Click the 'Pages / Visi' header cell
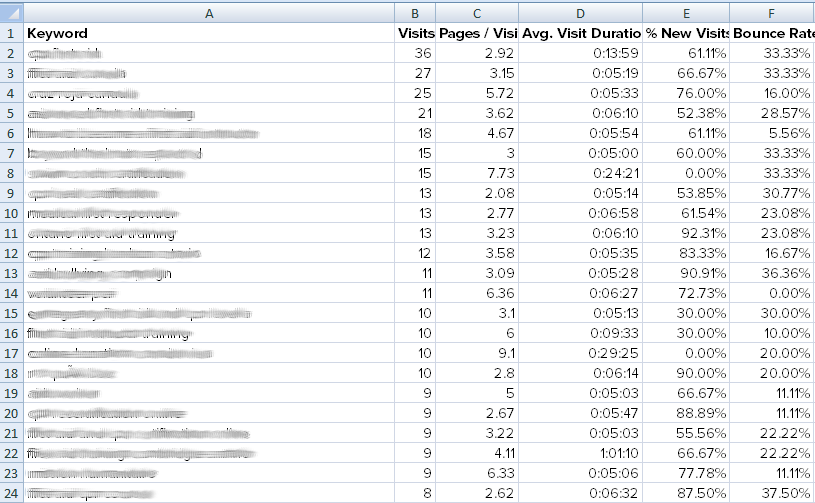 (x=477, y=33)
